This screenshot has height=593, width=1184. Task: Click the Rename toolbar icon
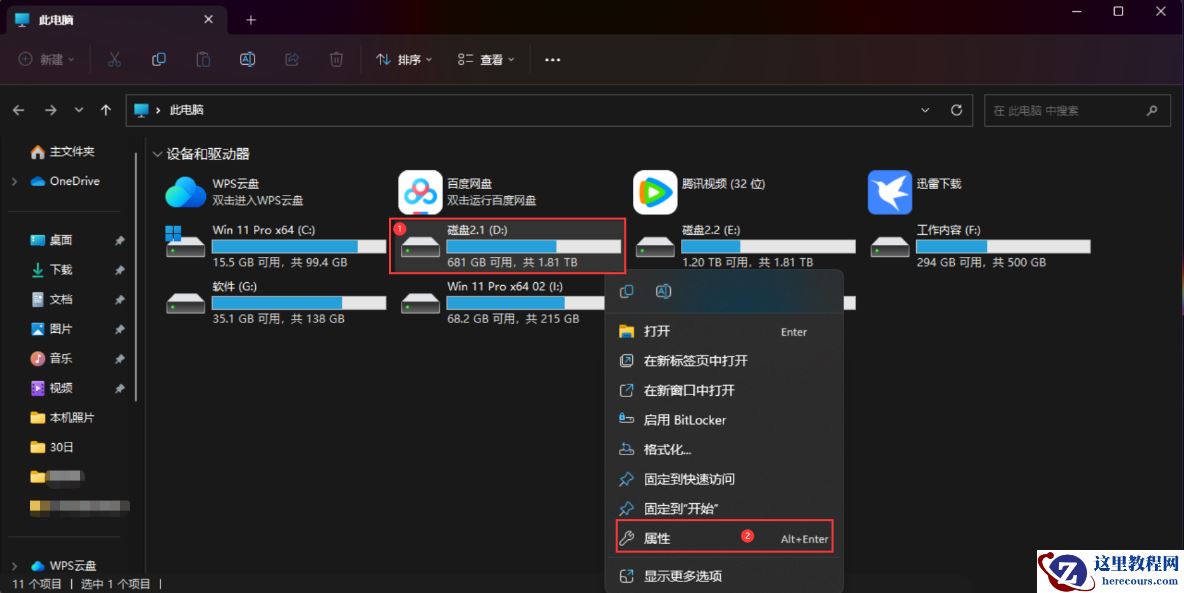click(247, 59)
